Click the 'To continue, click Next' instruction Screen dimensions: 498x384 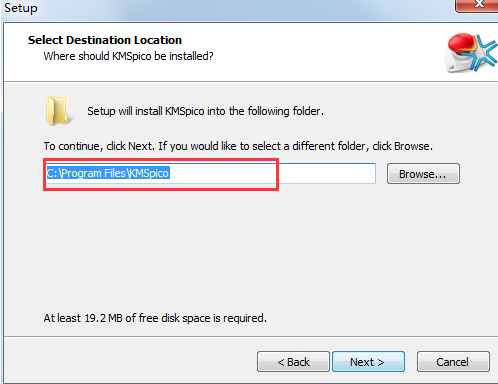[238, 146]
